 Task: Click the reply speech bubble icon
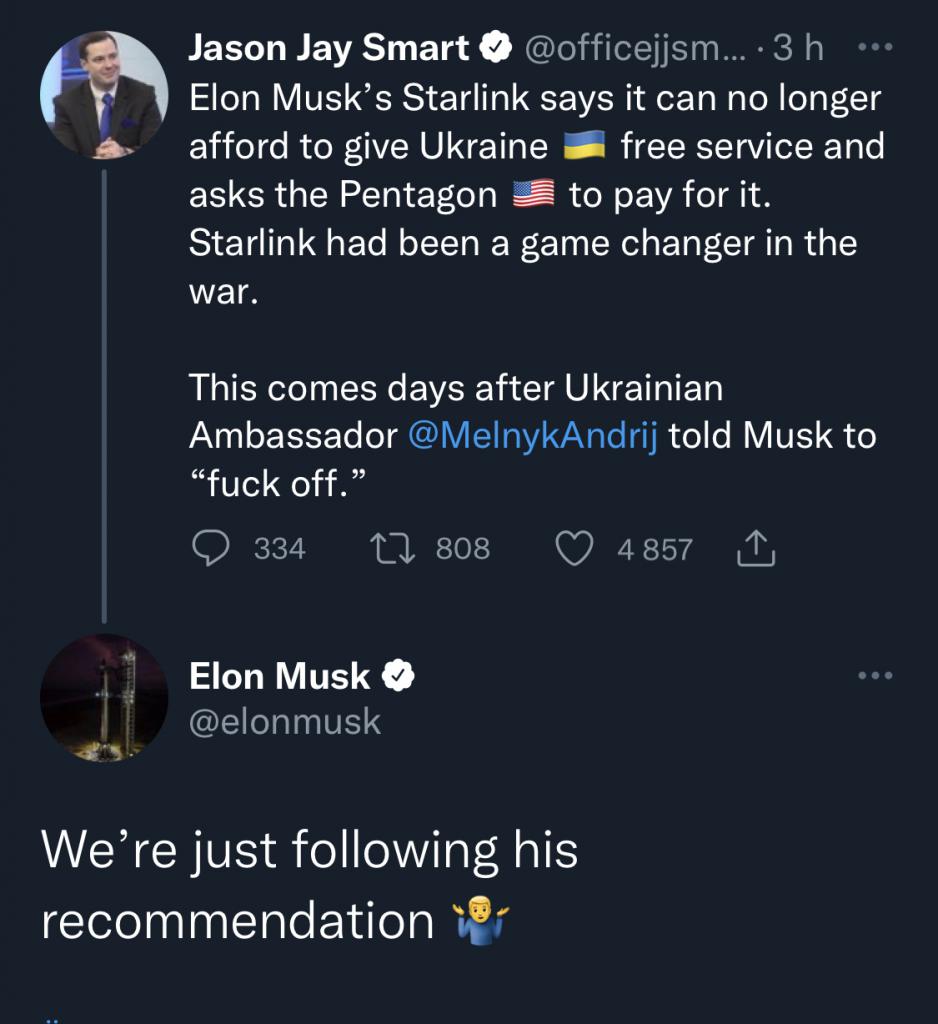208,548
